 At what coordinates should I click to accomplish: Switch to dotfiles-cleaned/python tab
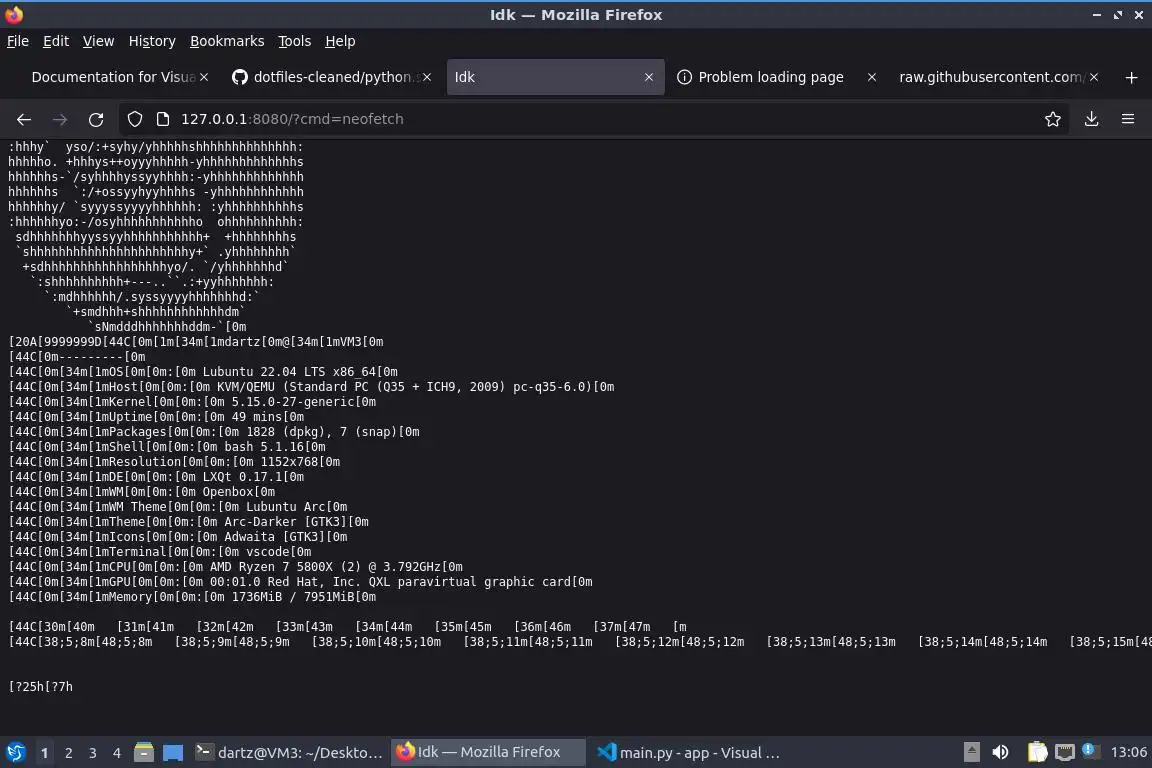tap(332, 77)
